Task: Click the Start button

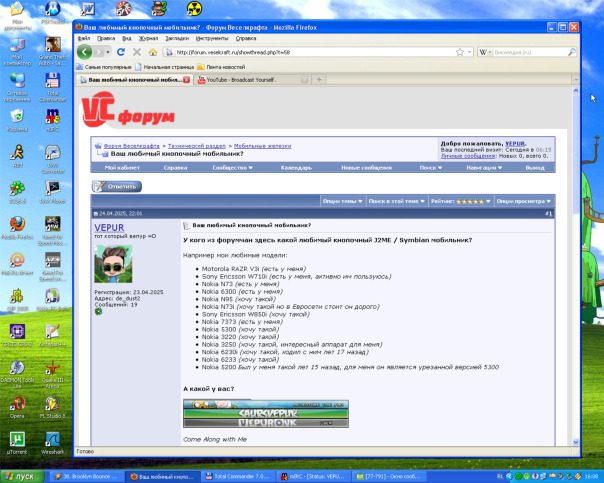Action: [22, 476]
